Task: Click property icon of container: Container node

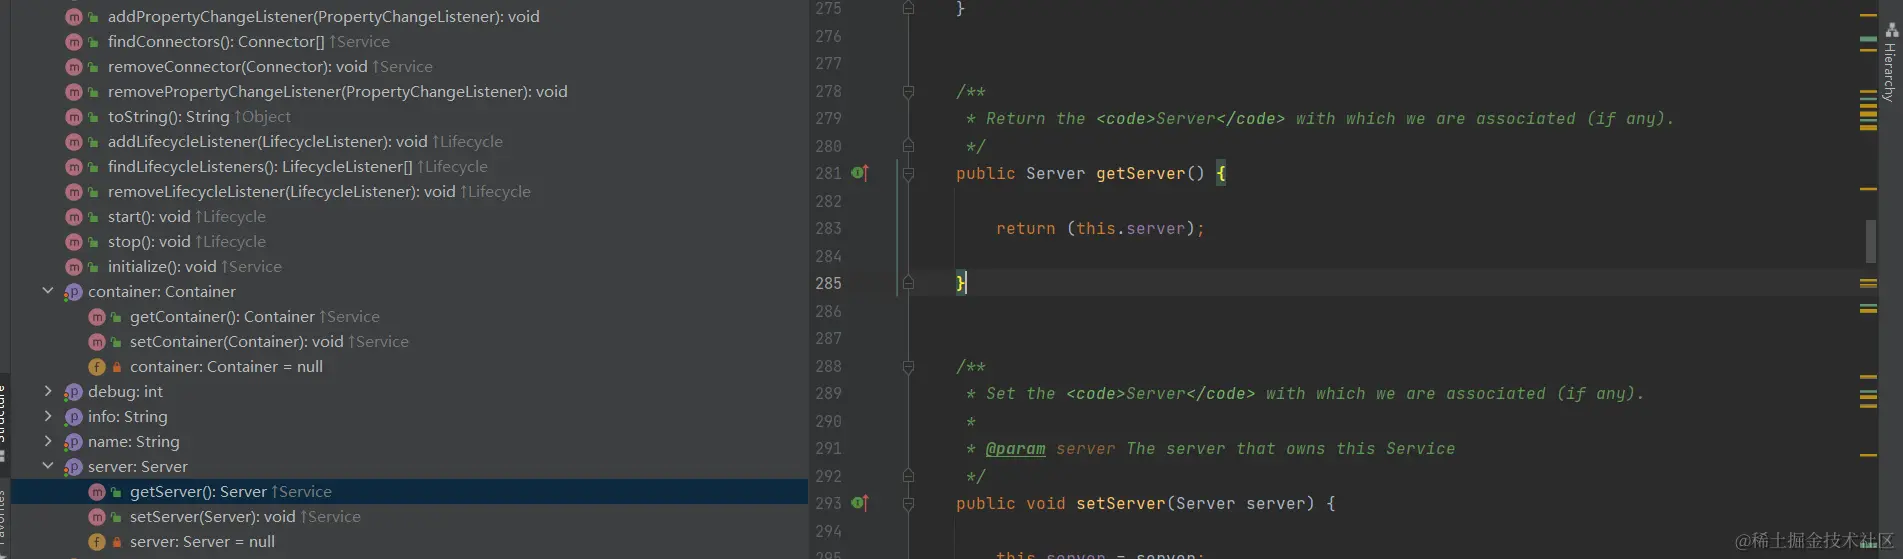Action: coord(73,292)
